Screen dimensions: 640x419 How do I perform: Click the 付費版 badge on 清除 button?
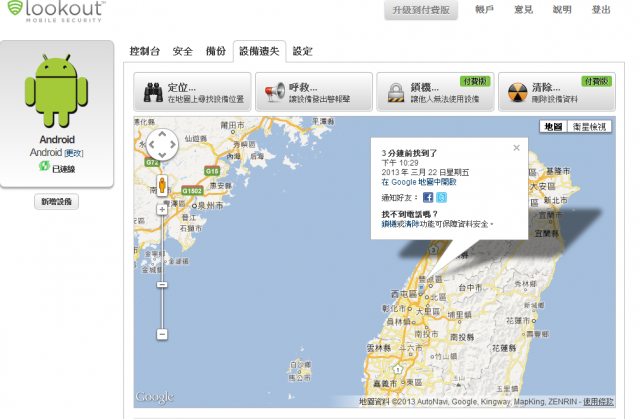(596, 81)
